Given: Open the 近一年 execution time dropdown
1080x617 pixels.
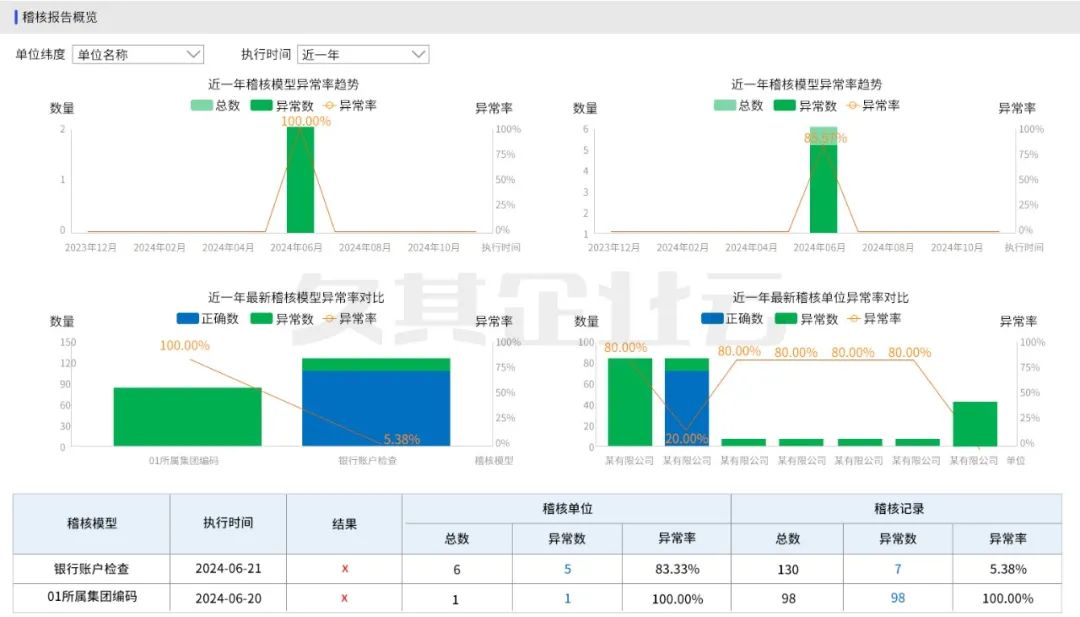Looking at the screenshot, I should (363, 54).
